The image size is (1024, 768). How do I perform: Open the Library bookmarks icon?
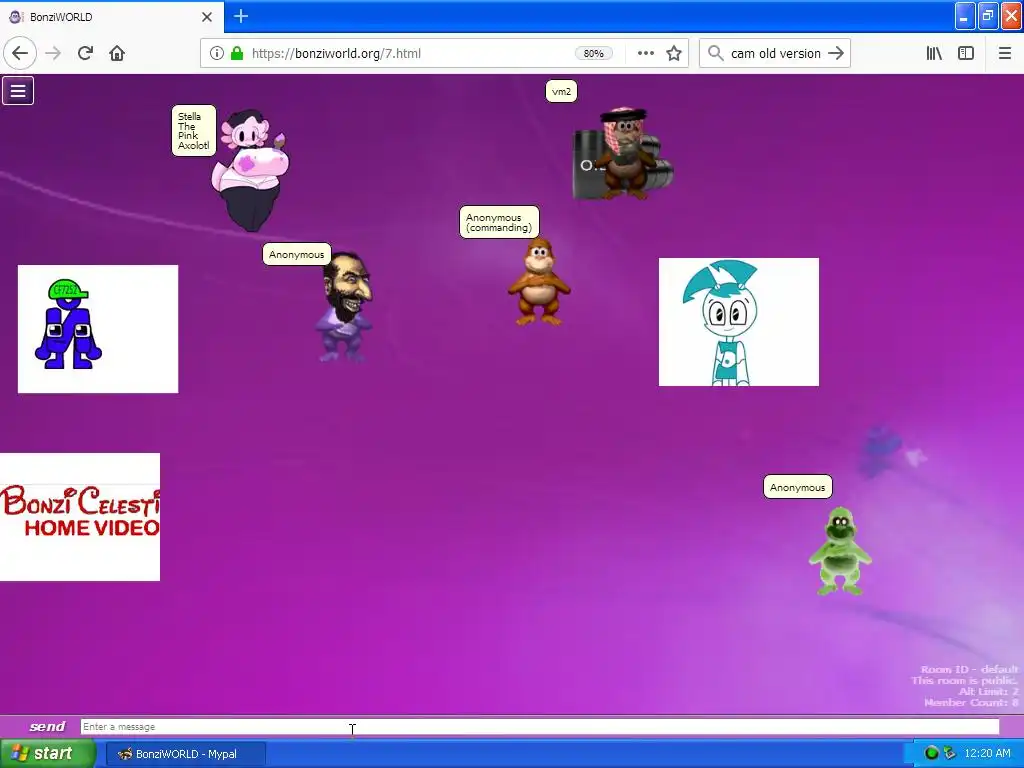click(x=934, y=53)
